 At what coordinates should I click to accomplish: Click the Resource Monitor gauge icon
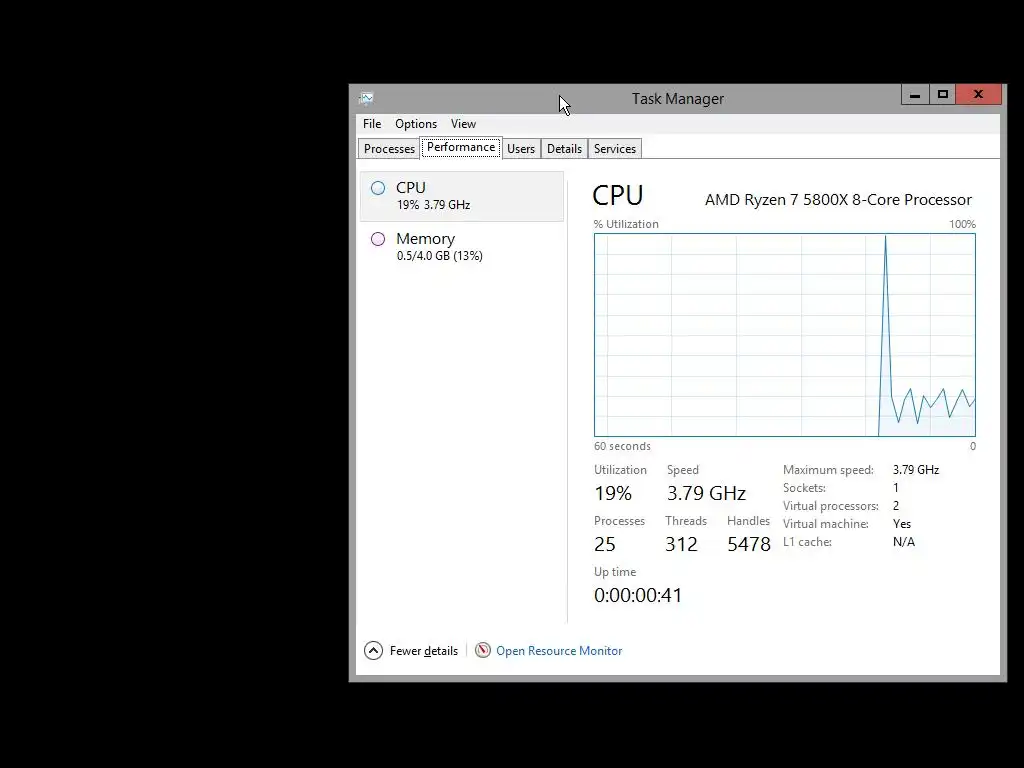pos(483,650)
